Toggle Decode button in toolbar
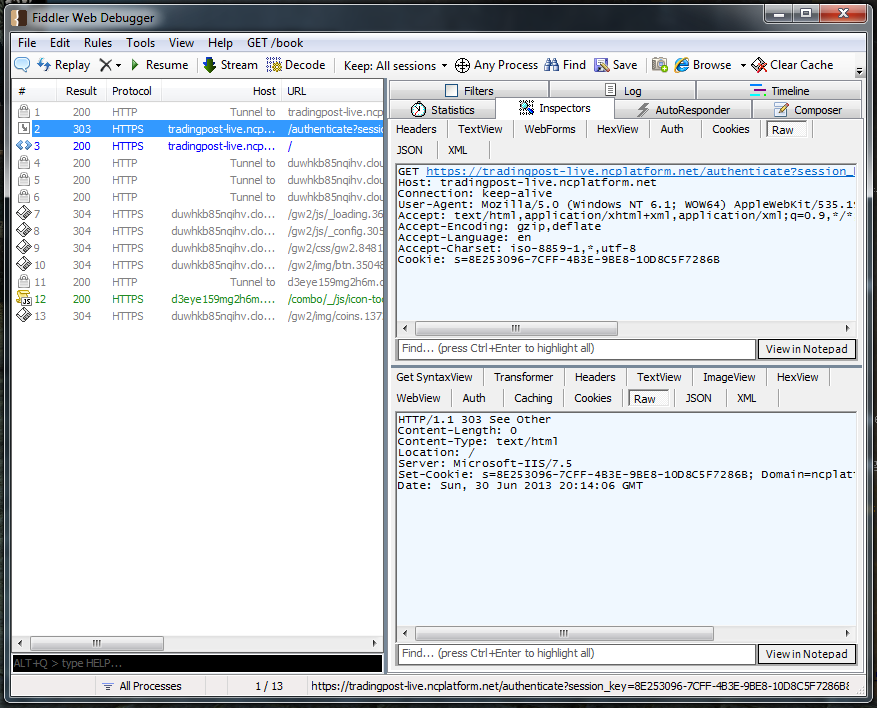This screenshot has width=877, height=708. (296, 65)
